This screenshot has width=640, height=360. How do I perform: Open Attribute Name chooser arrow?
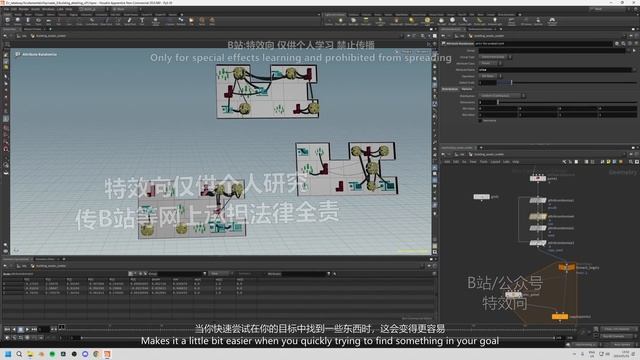pos(635,70)
